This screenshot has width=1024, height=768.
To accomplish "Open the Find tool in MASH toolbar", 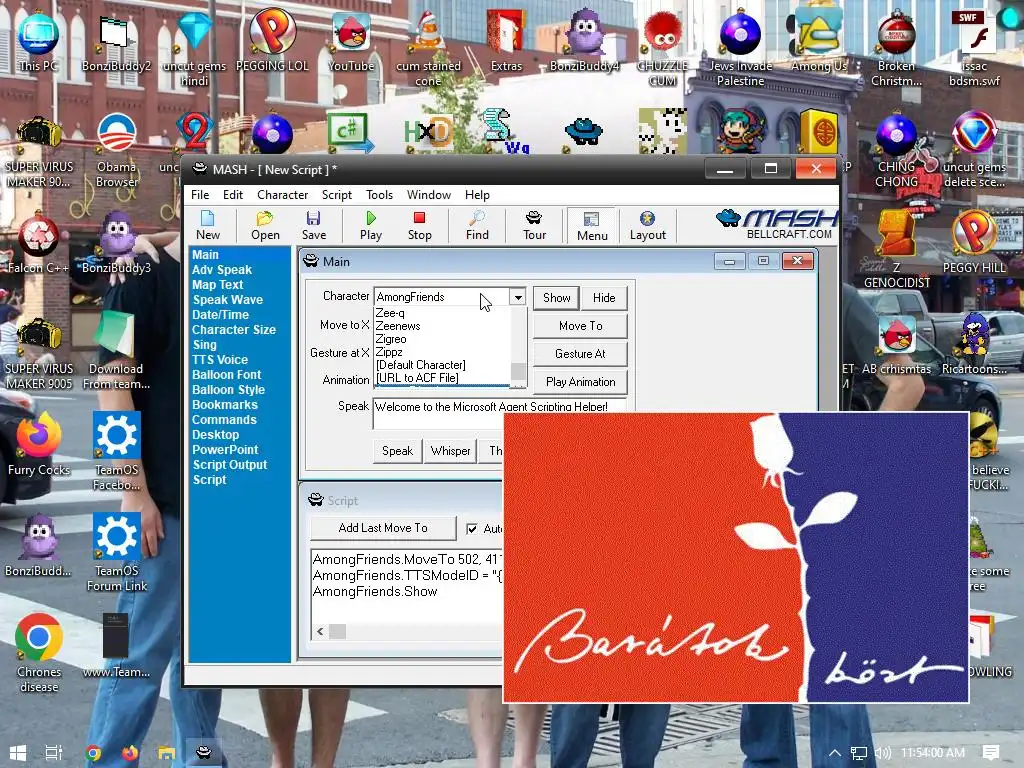I will [477, 226].
